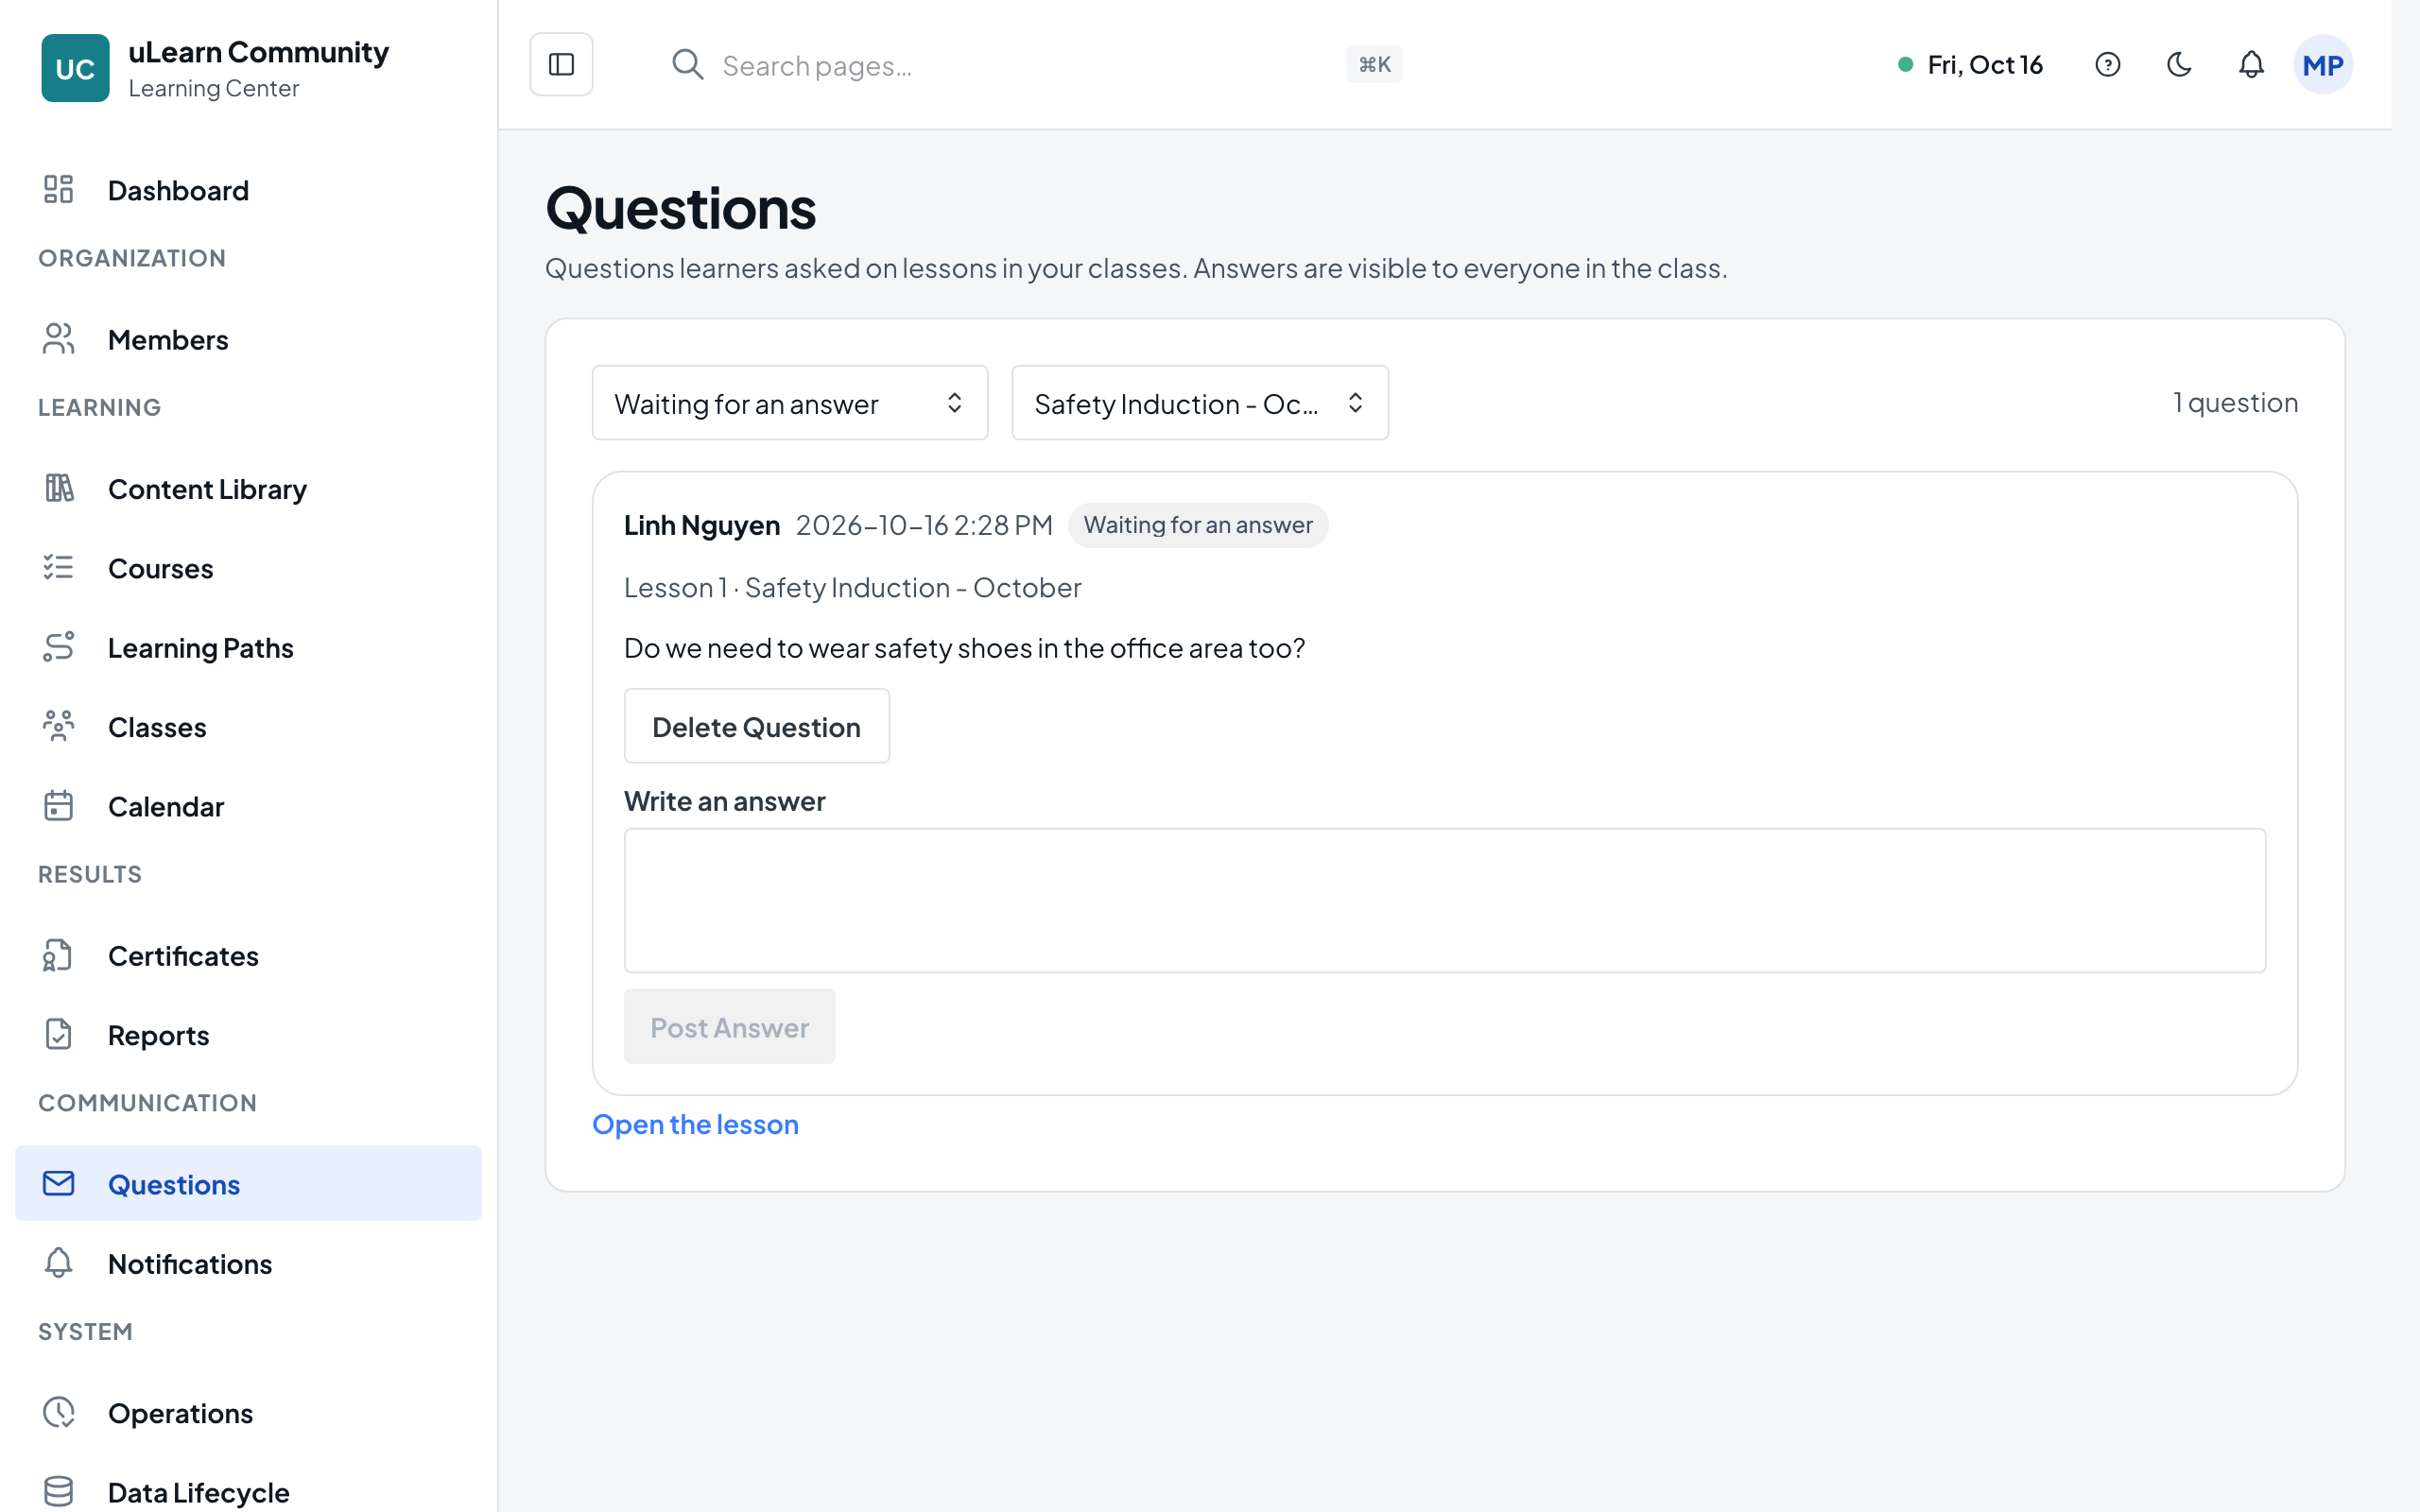This screenshot has height=1512, width=2420.
Task: Click the Linh Nguyen author name
Action: pos(701,525)
